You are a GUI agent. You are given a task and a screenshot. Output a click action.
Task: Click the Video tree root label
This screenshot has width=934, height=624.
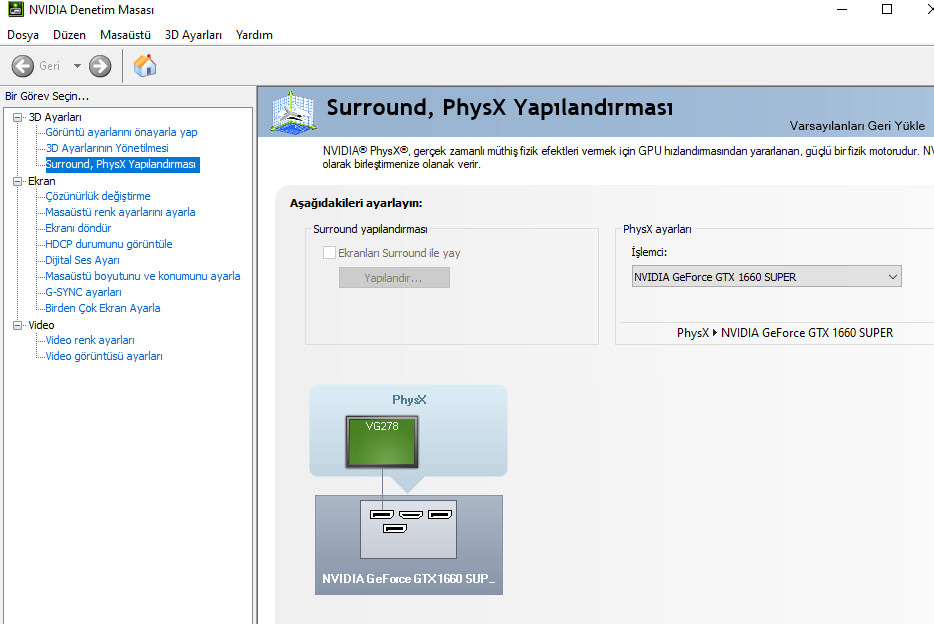(41, 325)
